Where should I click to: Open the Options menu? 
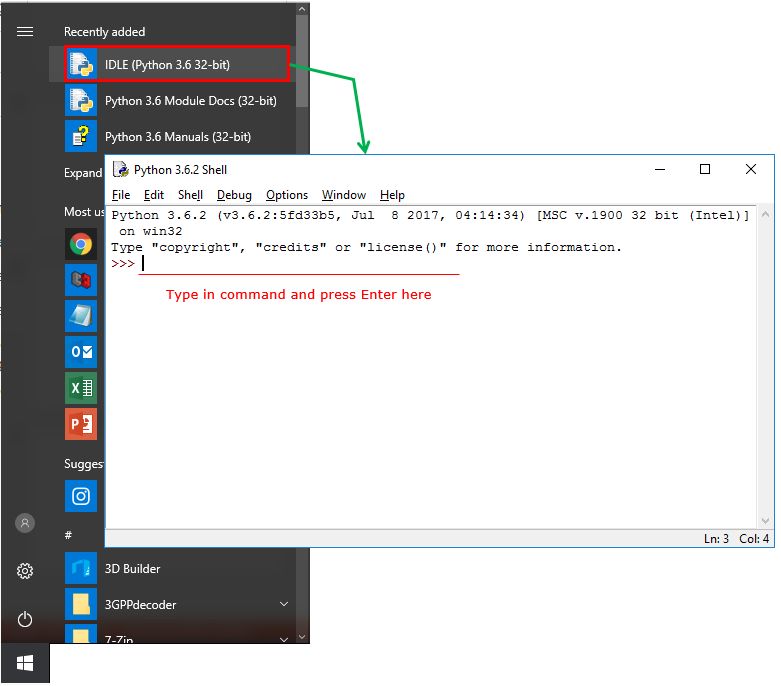[287, 195]
